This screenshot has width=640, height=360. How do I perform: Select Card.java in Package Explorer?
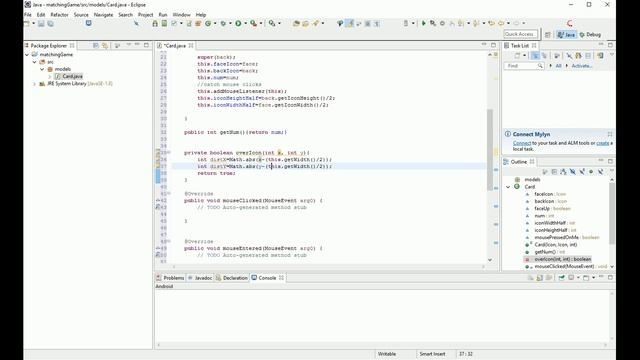[72, 76]
